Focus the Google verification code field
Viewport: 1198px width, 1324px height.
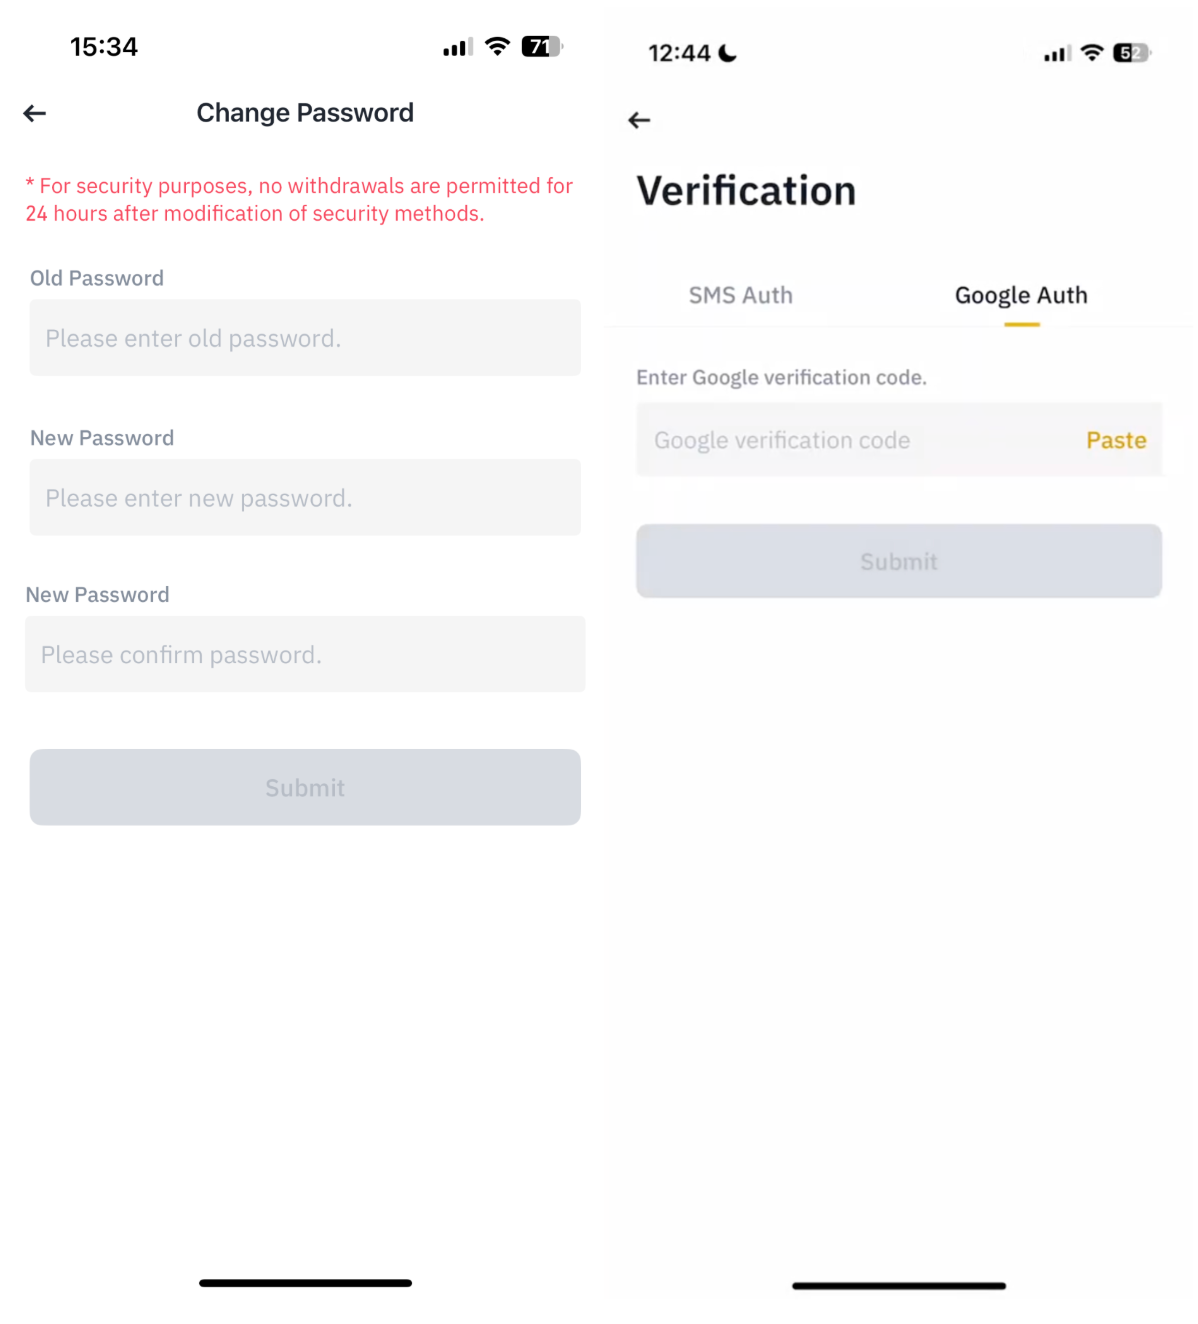(x=850, y=441)
